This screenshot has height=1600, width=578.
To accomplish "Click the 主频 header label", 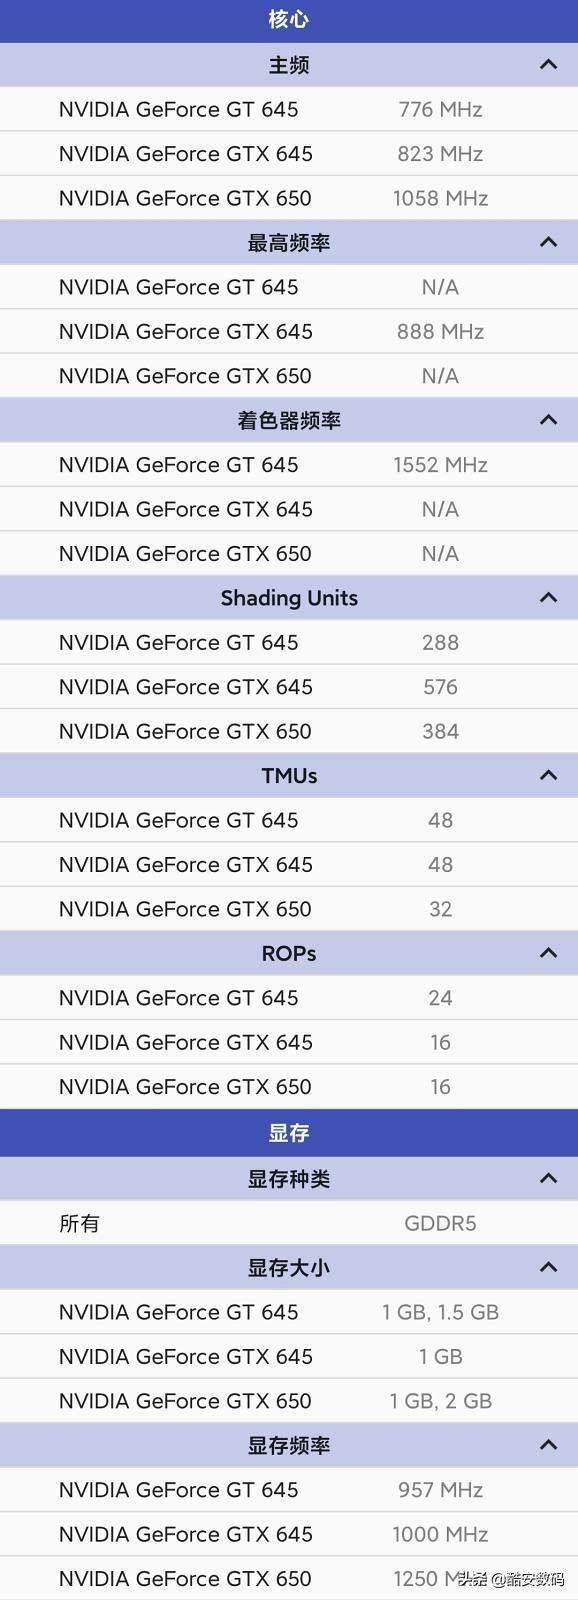I will (x=289, y=65).
